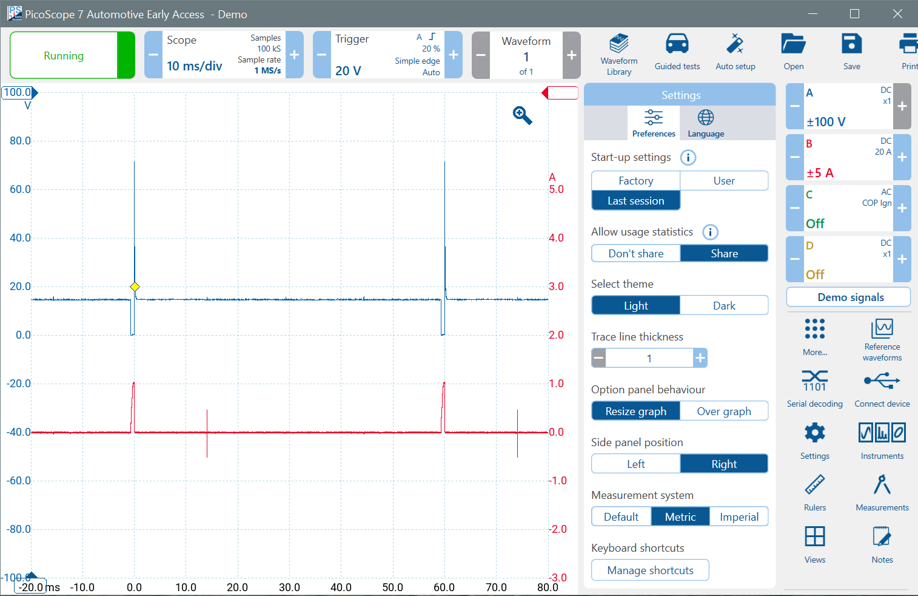918x596 pixels.
Task: Open Scope 10 ms/div options
Action: (x=224, y=55)
